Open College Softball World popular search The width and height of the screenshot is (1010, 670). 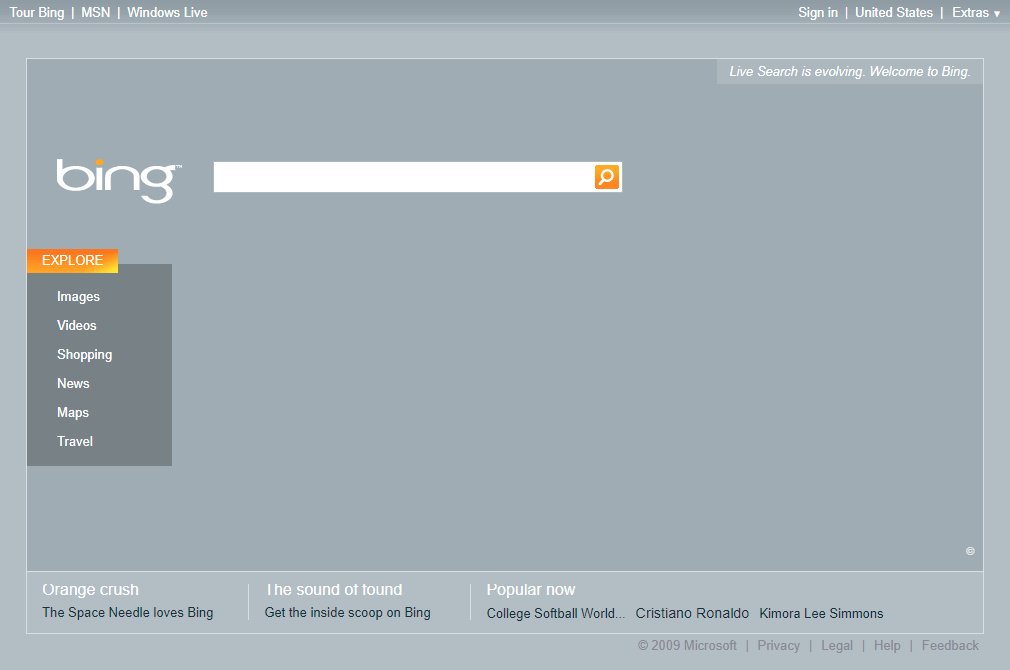pyautogui.click(x=556, y=613)
